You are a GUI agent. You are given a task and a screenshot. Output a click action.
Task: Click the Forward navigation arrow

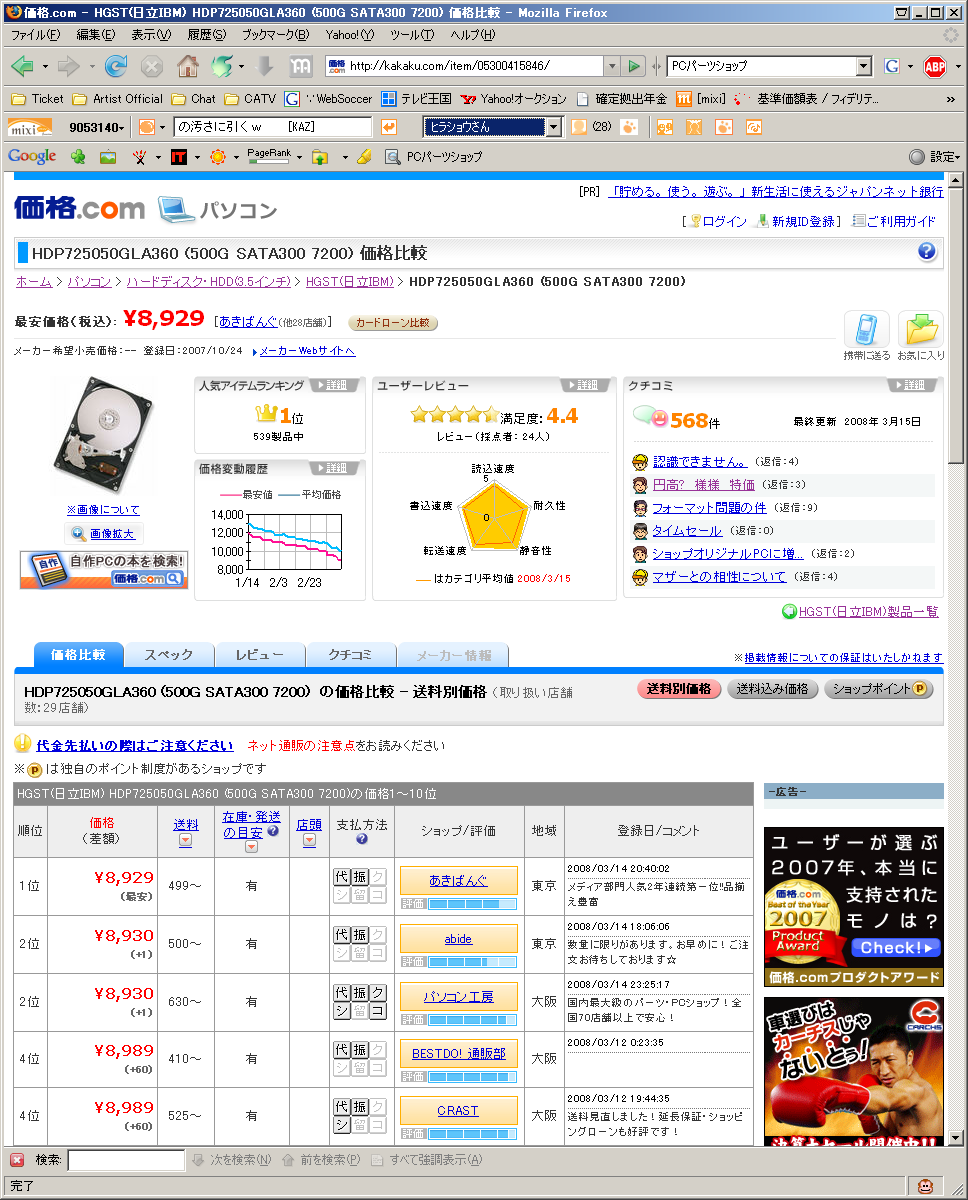(x=68, y=66)
